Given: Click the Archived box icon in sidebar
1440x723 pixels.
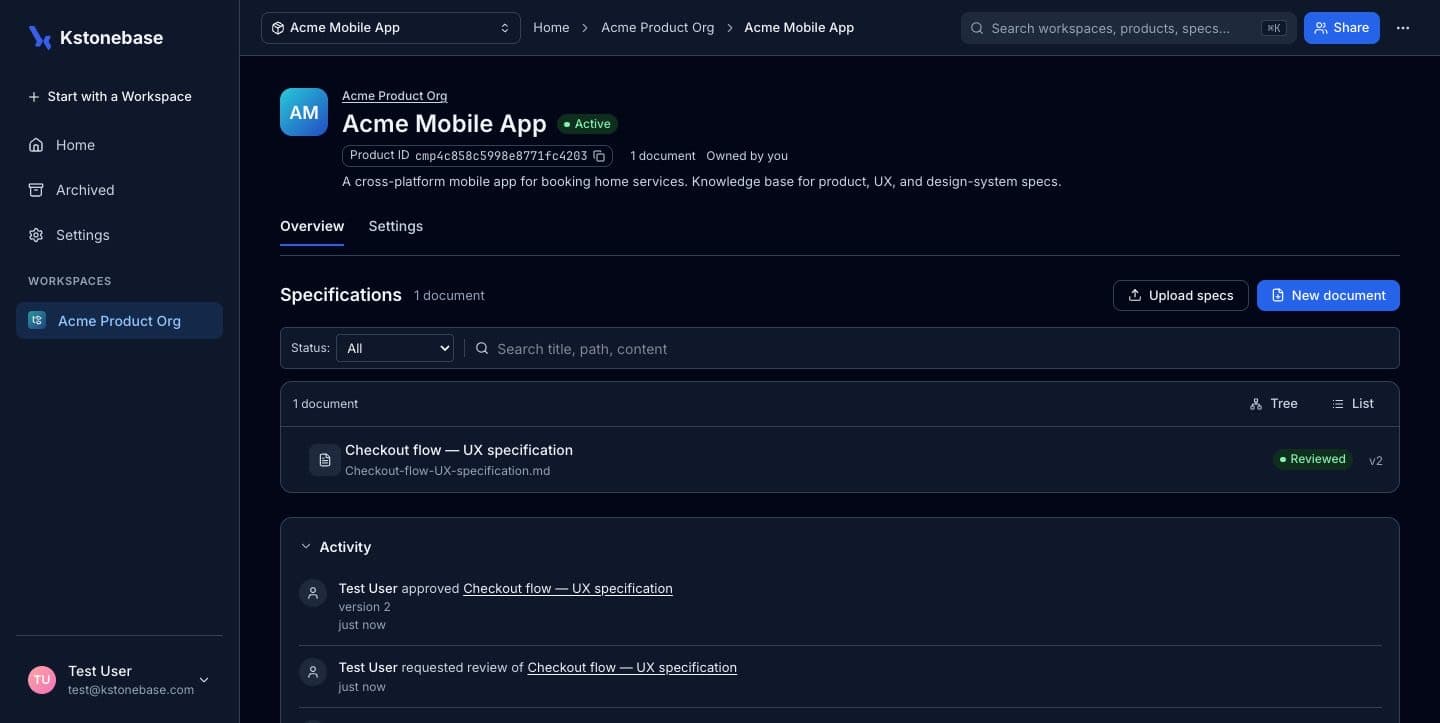Looking at the screenshot, I should click(36, 190).
